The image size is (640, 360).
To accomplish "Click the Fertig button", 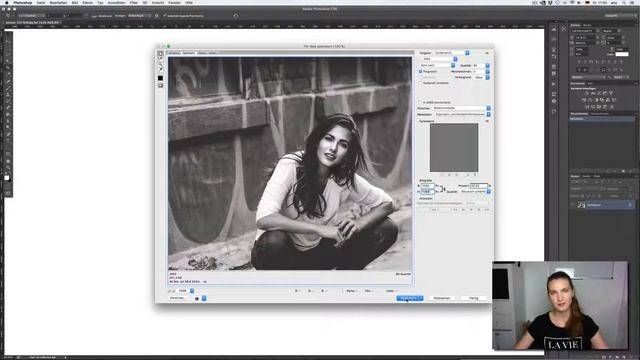I will click(x=473, y=298).
